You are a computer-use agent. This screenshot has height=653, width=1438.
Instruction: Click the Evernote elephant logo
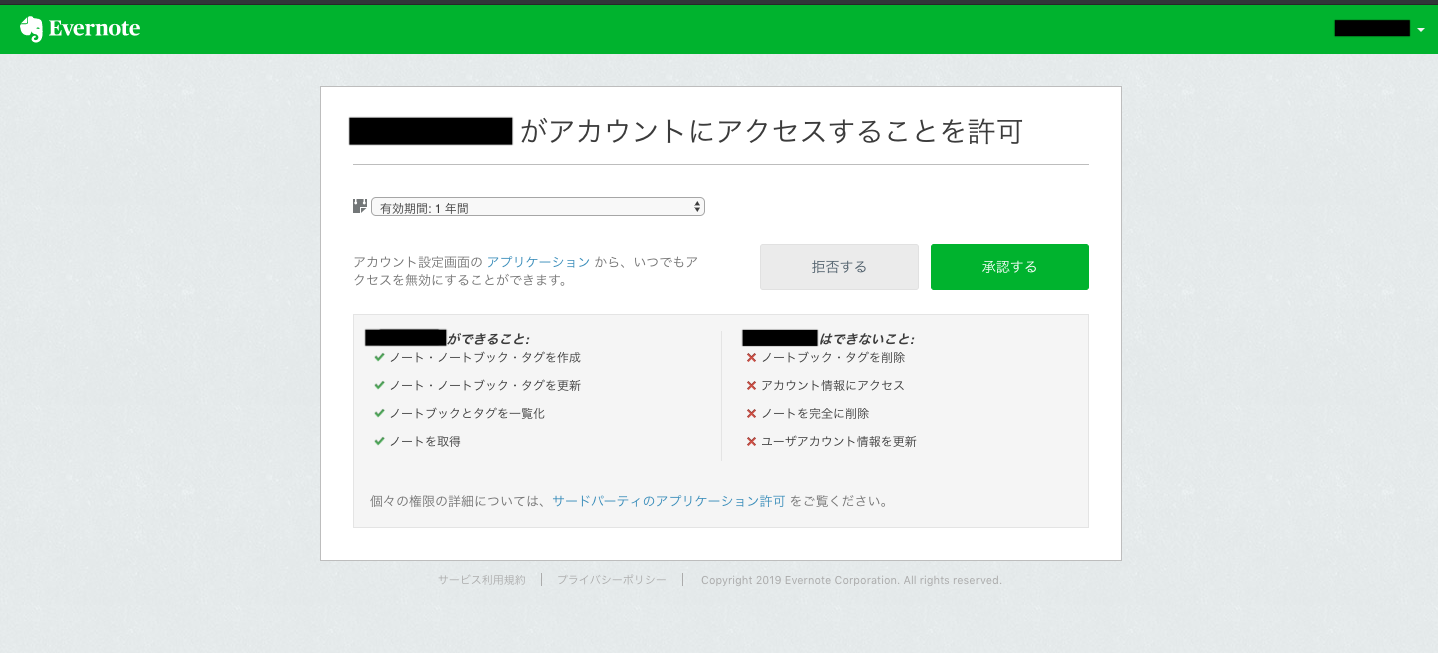[32, 29]
